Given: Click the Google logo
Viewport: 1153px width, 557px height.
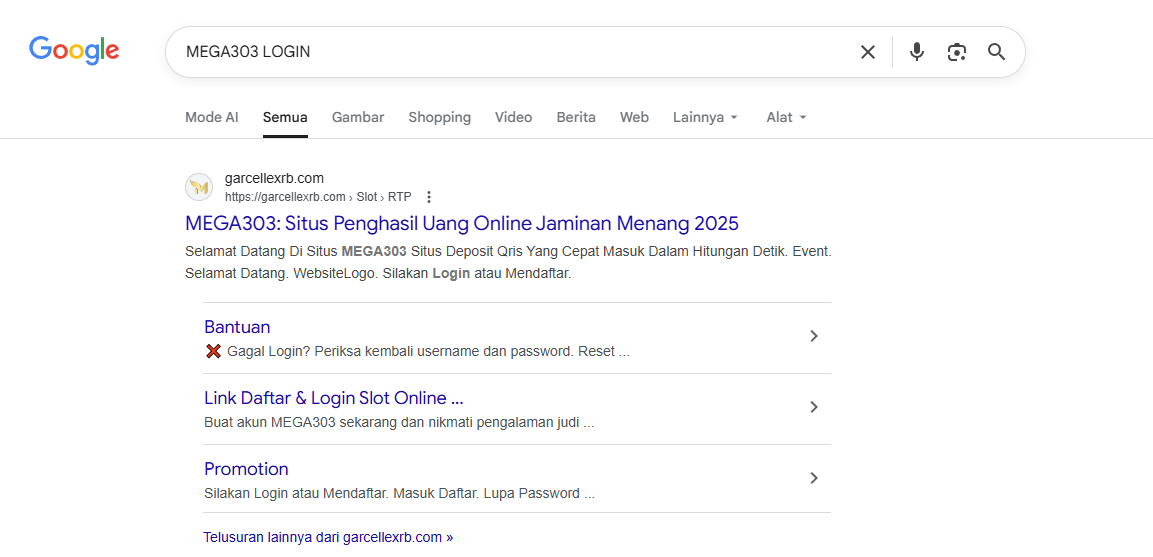Looking at the screenshot, I should [74, 51].
